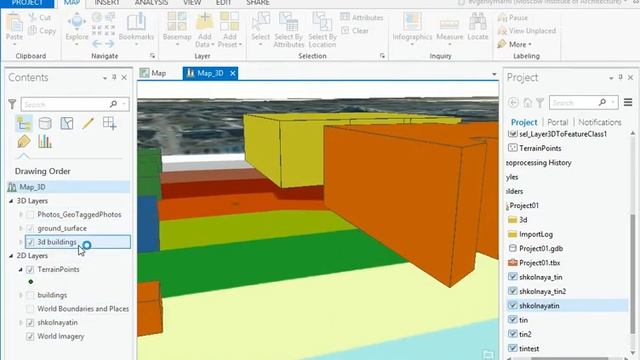Viewport: 640px width, 360px height.
Task: Open the Bookmarks menu
Action: [136, 28]
